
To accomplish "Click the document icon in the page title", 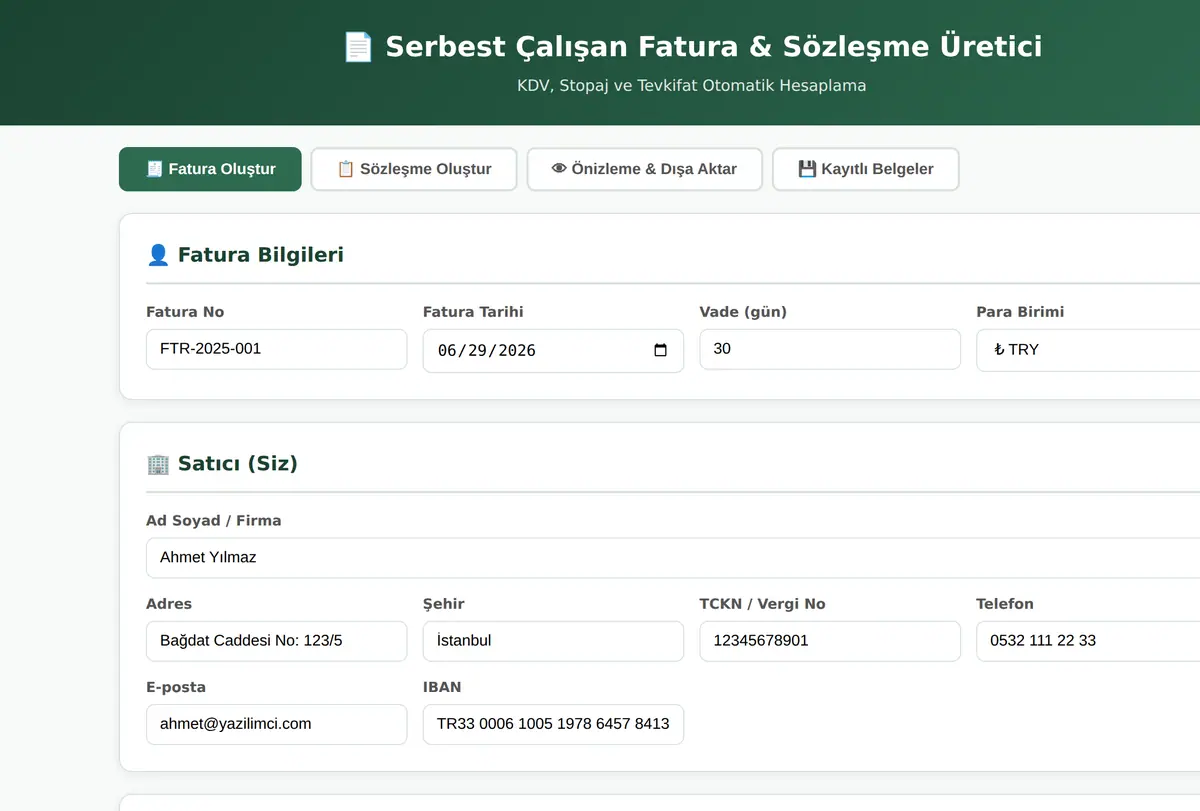I will point(358,47).
